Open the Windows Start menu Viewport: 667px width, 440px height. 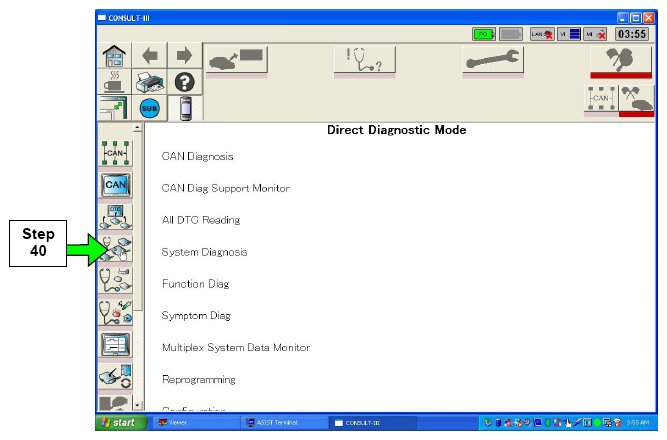coord(119,423)
